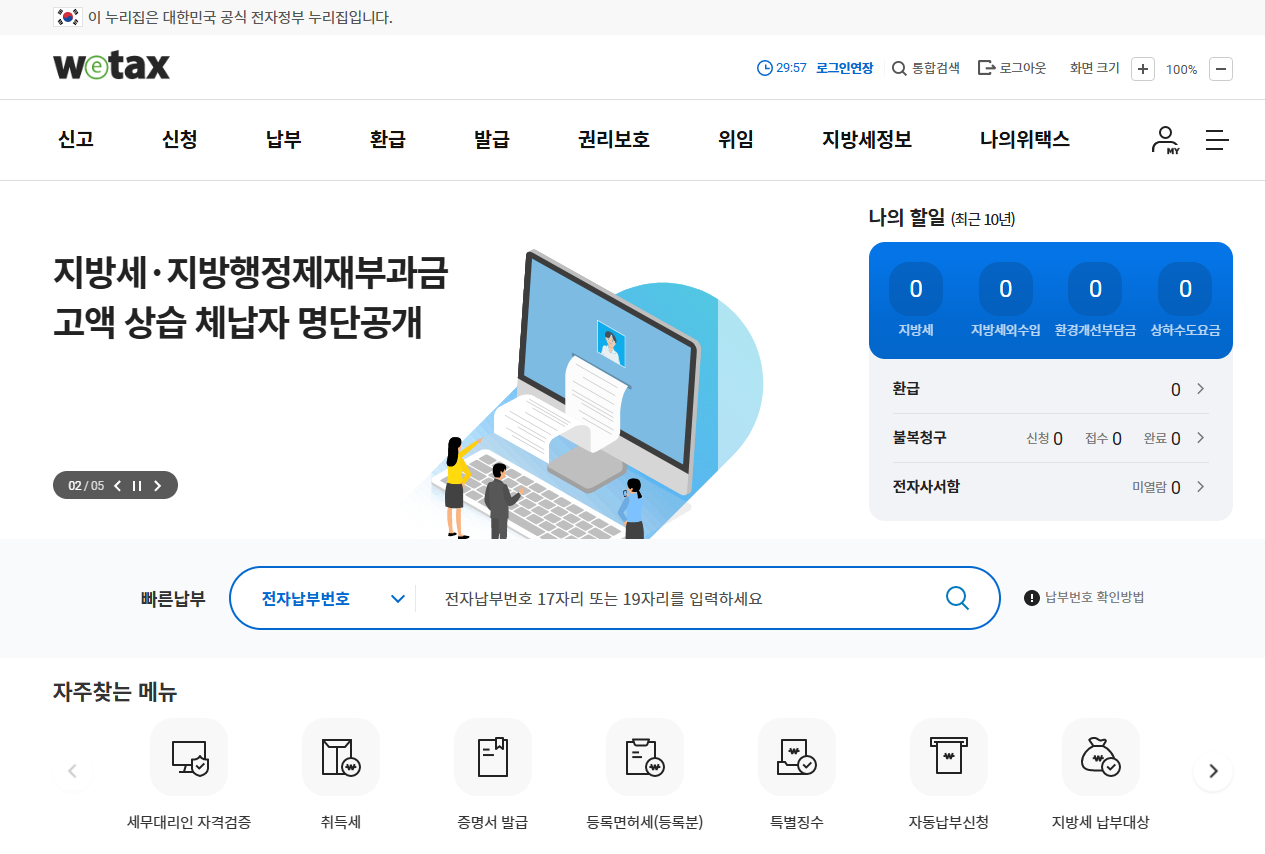Click the 로그아웃 logout icon
Image resolution: width=1265 pixels, height=854 pixels.
(x=986, y=68)
